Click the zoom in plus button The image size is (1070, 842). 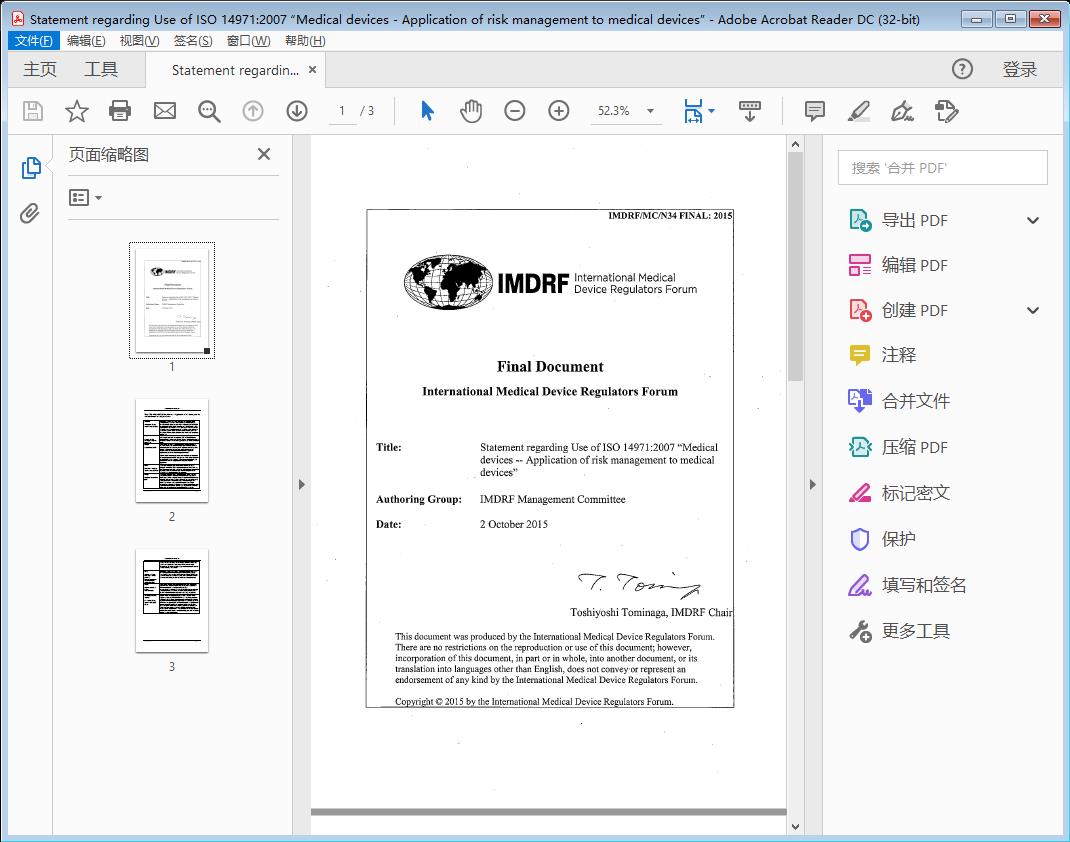(x=559, y=111)
